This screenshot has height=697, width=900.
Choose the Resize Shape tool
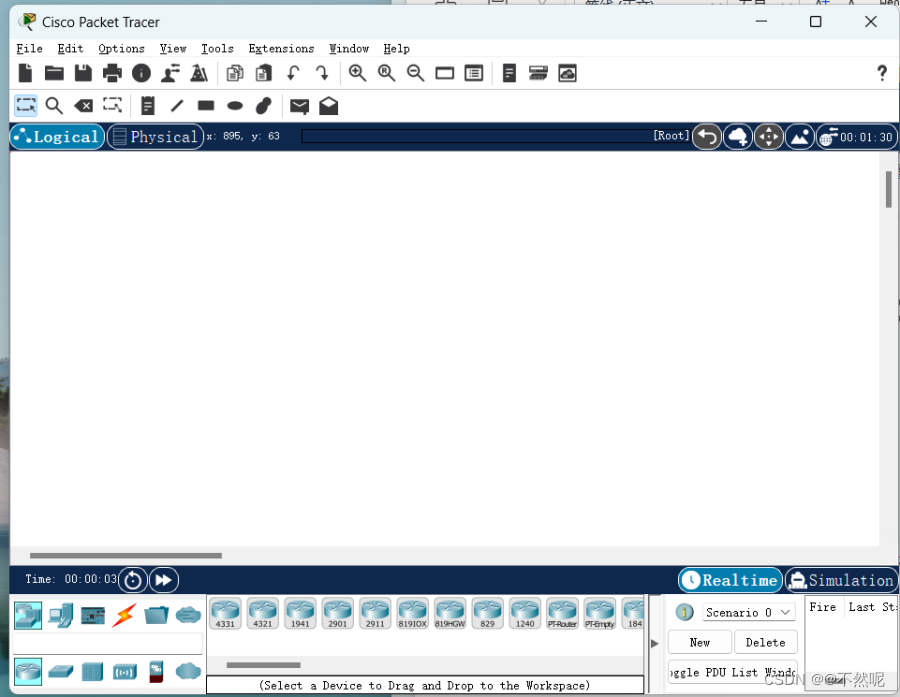112,105
